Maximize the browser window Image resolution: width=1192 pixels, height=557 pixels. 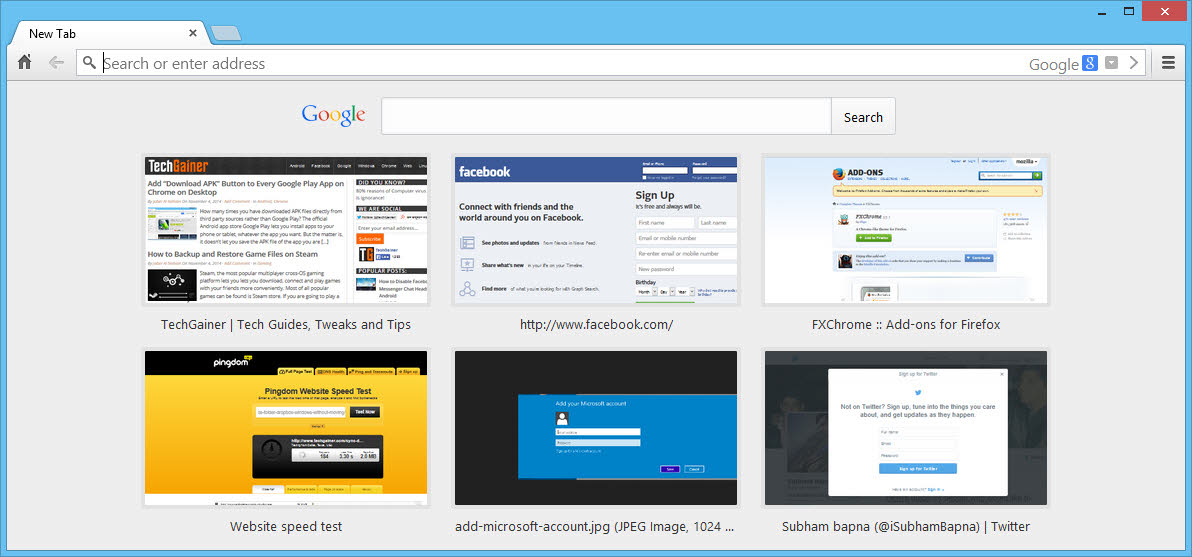1129,11
